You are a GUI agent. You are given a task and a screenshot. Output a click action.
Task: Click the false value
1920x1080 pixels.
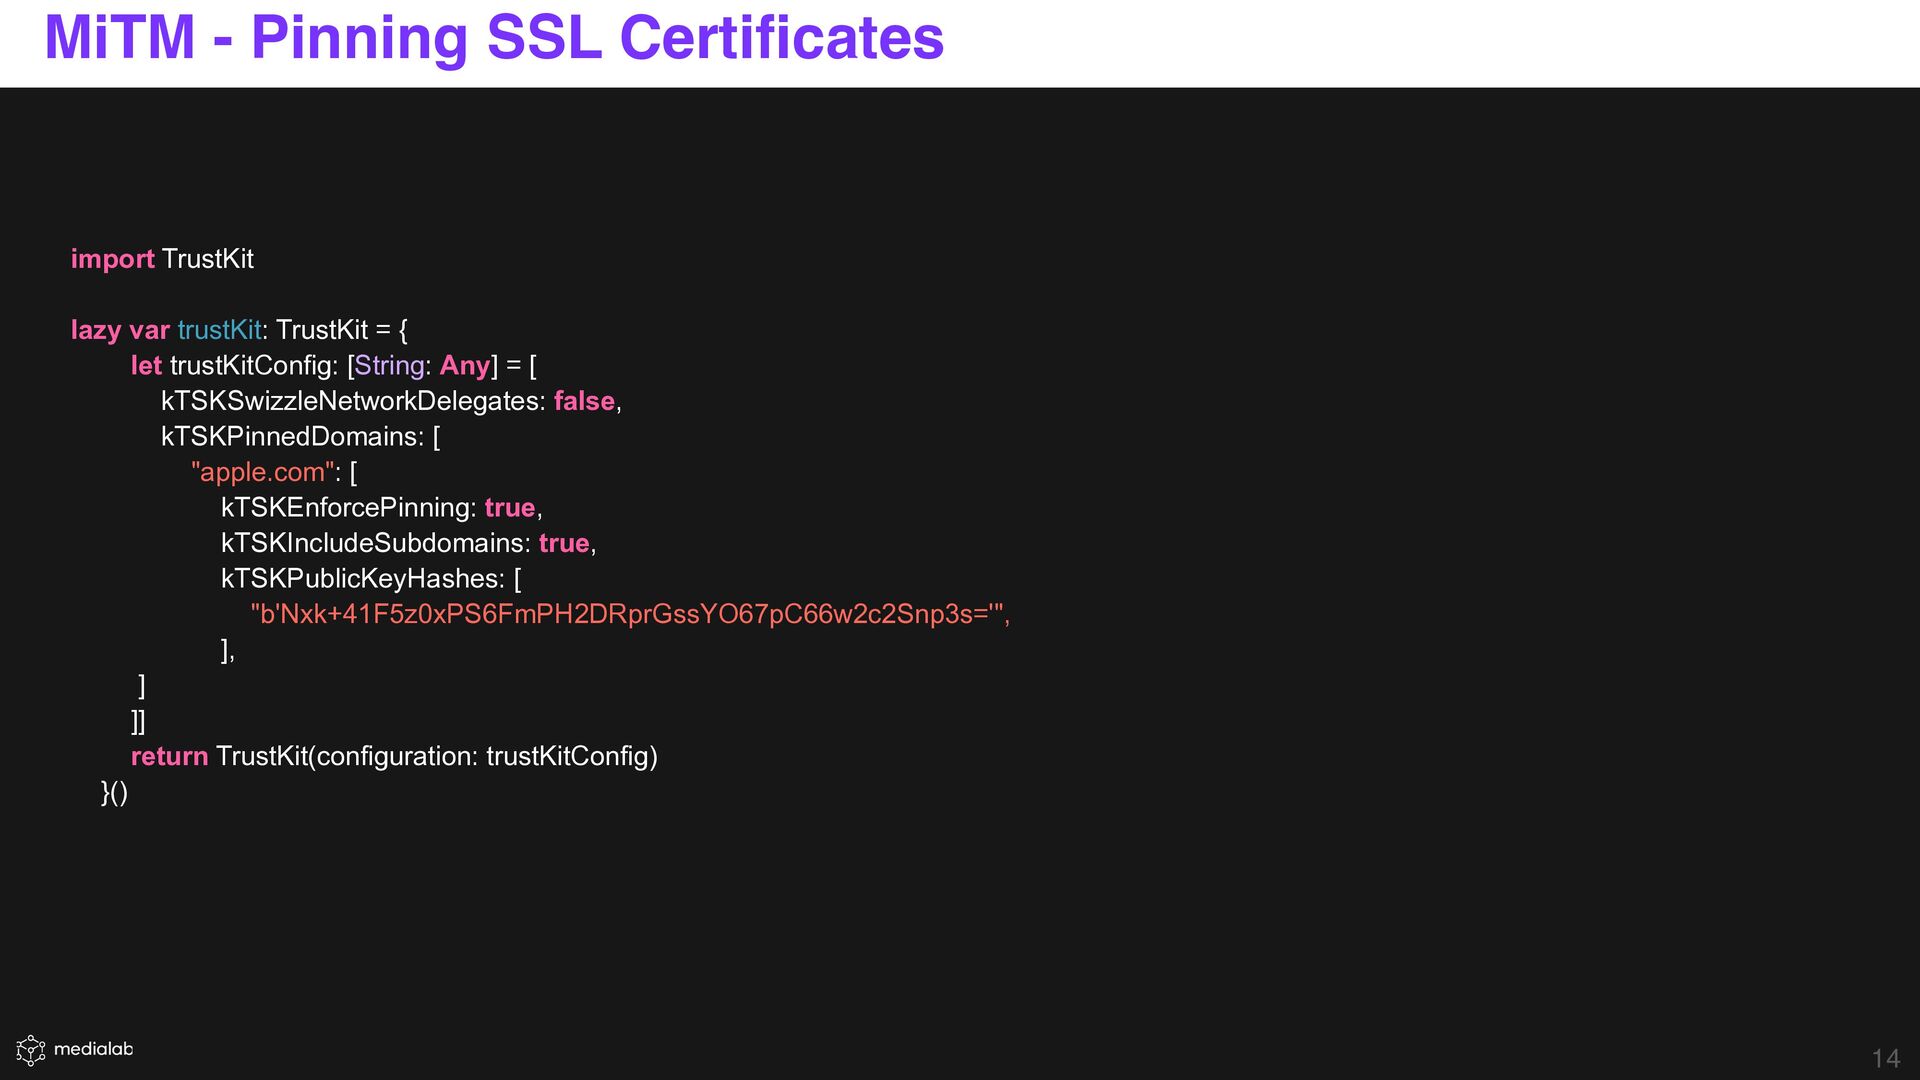pyautogui.click(x=584, y=401)
